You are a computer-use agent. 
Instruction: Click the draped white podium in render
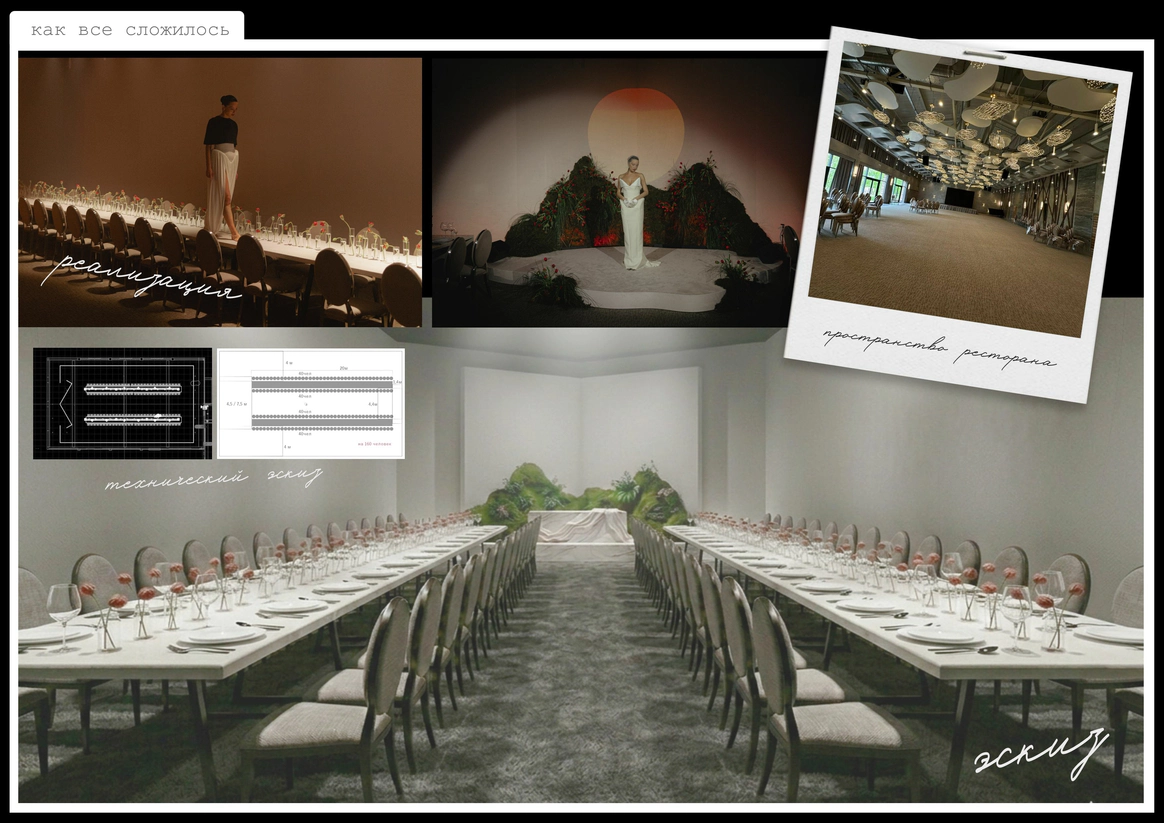(x=585, y=527)
